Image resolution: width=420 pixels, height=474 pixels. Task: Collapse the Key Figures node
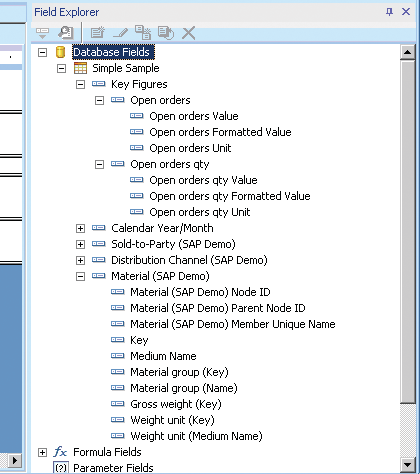point(80,85)
